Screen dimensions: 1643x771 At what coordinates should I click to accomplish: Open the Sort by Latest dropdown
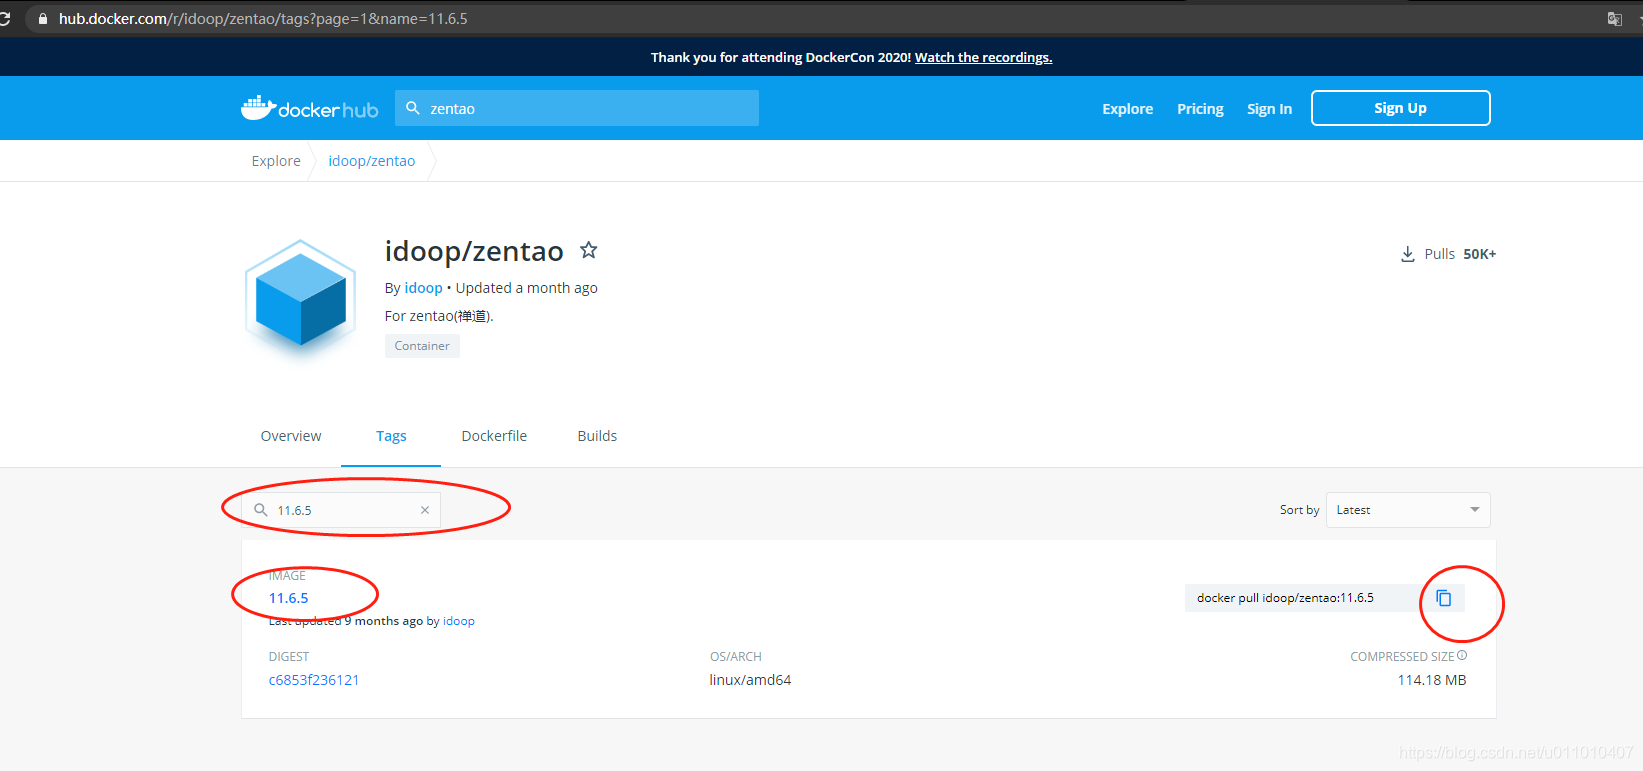[x=1408, y=510]
